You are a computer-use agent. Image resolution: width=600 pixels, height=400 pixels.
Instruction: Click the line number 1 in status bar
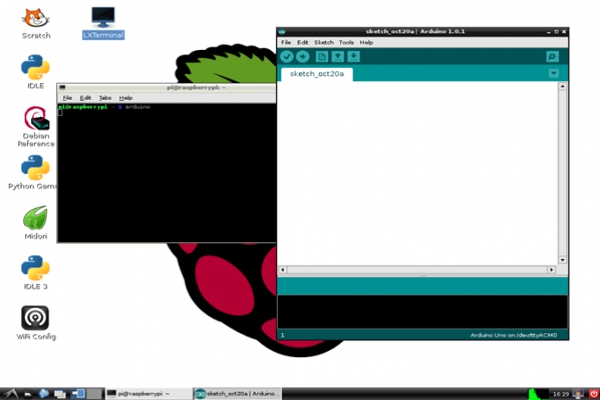click(282, 335)
